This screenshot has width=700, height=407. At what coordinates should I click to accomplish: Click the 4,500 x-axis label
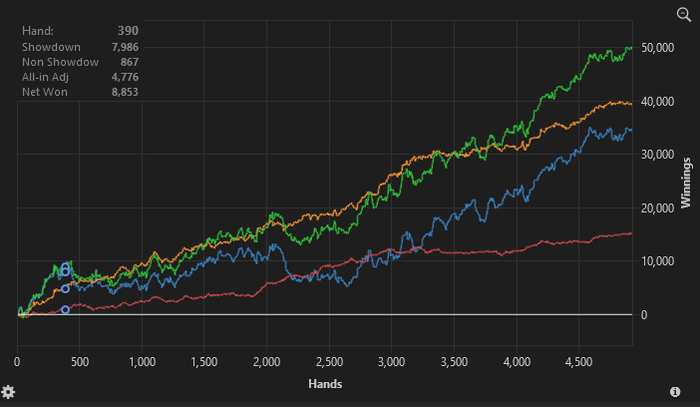579,361
